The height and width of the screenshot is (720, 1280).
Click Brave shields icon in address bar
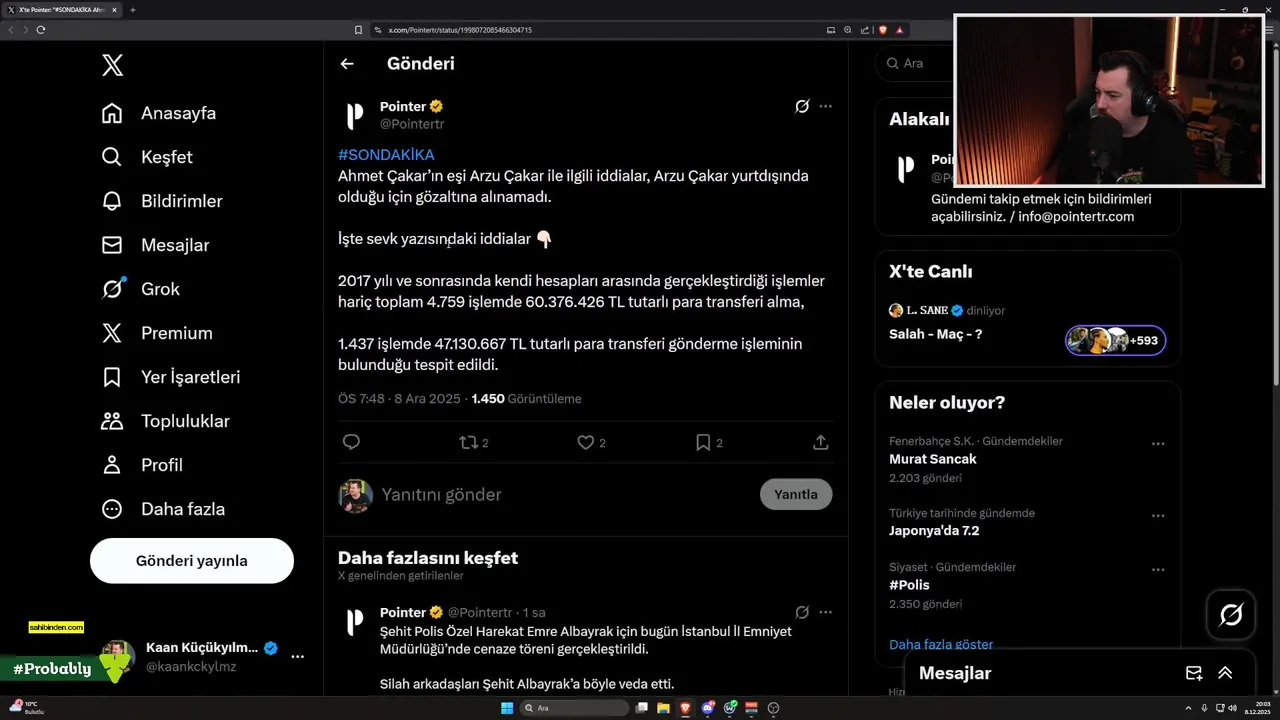click(883, 30)
